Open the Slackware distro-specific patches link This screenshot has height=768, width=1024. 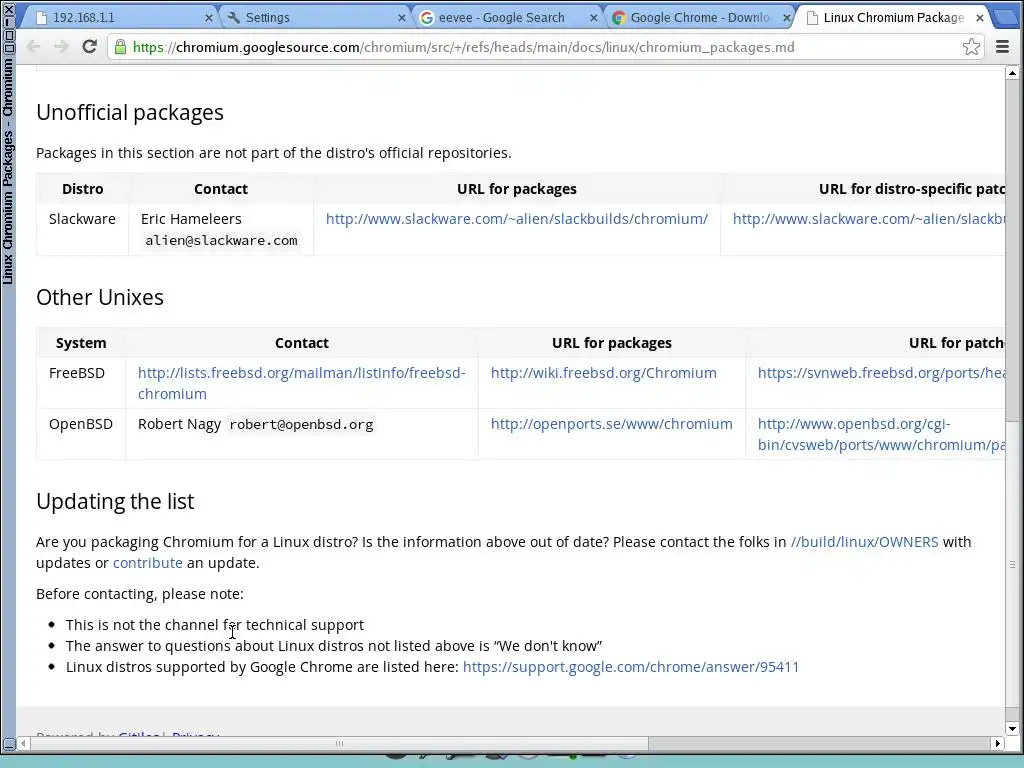coord(869,219)
